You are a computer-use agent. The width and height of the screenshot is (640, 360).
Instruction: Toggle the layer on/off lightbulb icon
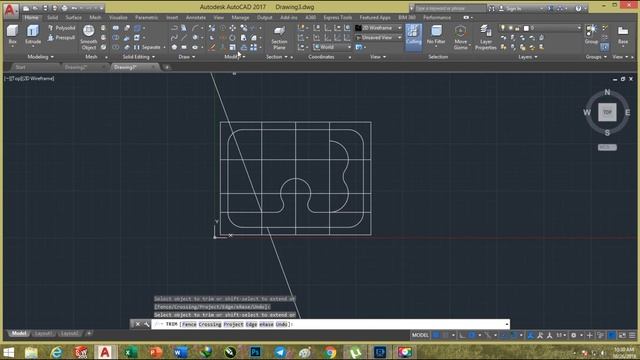503,28
